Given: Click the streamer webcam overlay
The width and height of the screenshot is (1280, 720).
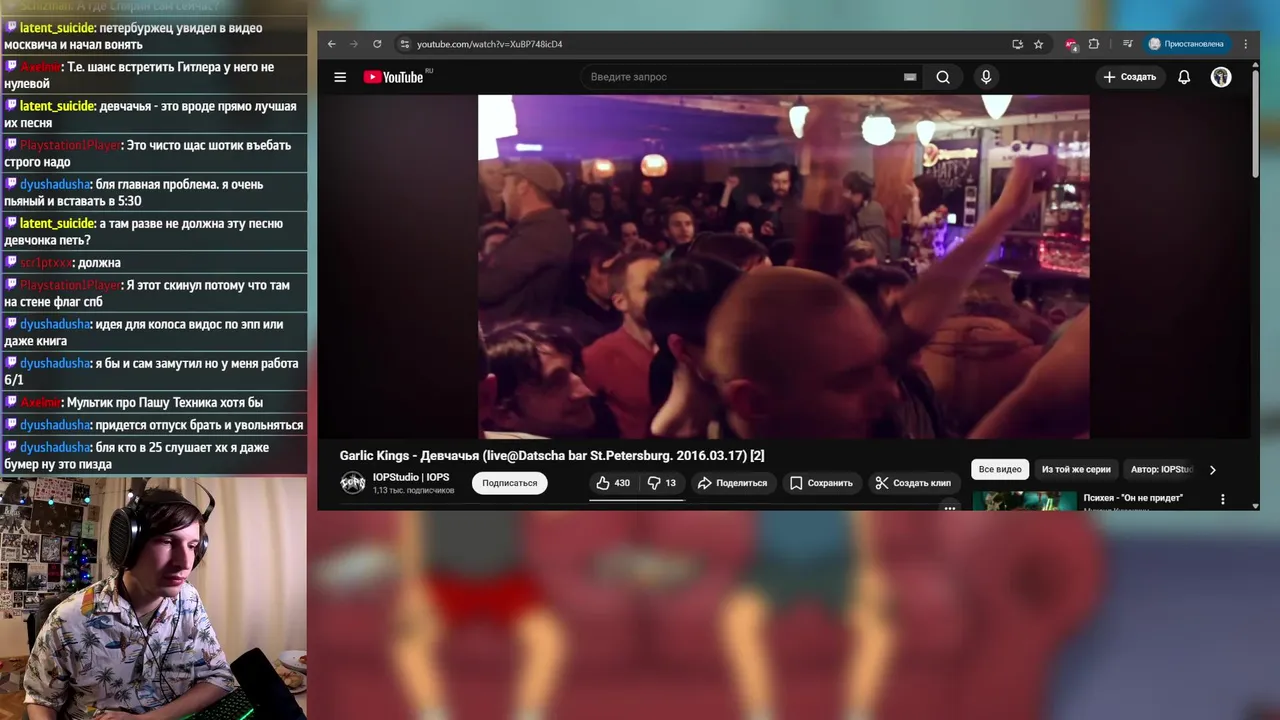Looking at the screenshot, I should (x=153, y=598).
